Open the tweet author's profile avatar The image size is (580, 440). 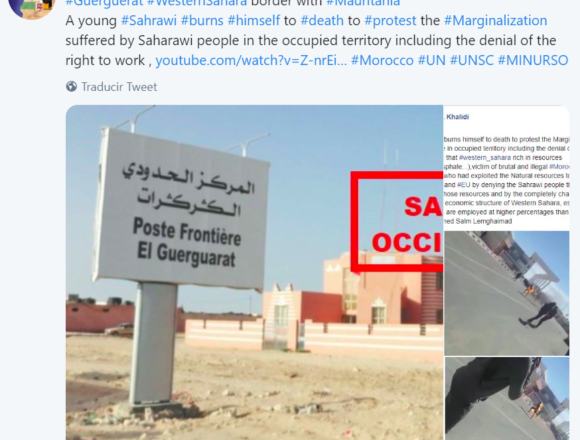point(32,6)
